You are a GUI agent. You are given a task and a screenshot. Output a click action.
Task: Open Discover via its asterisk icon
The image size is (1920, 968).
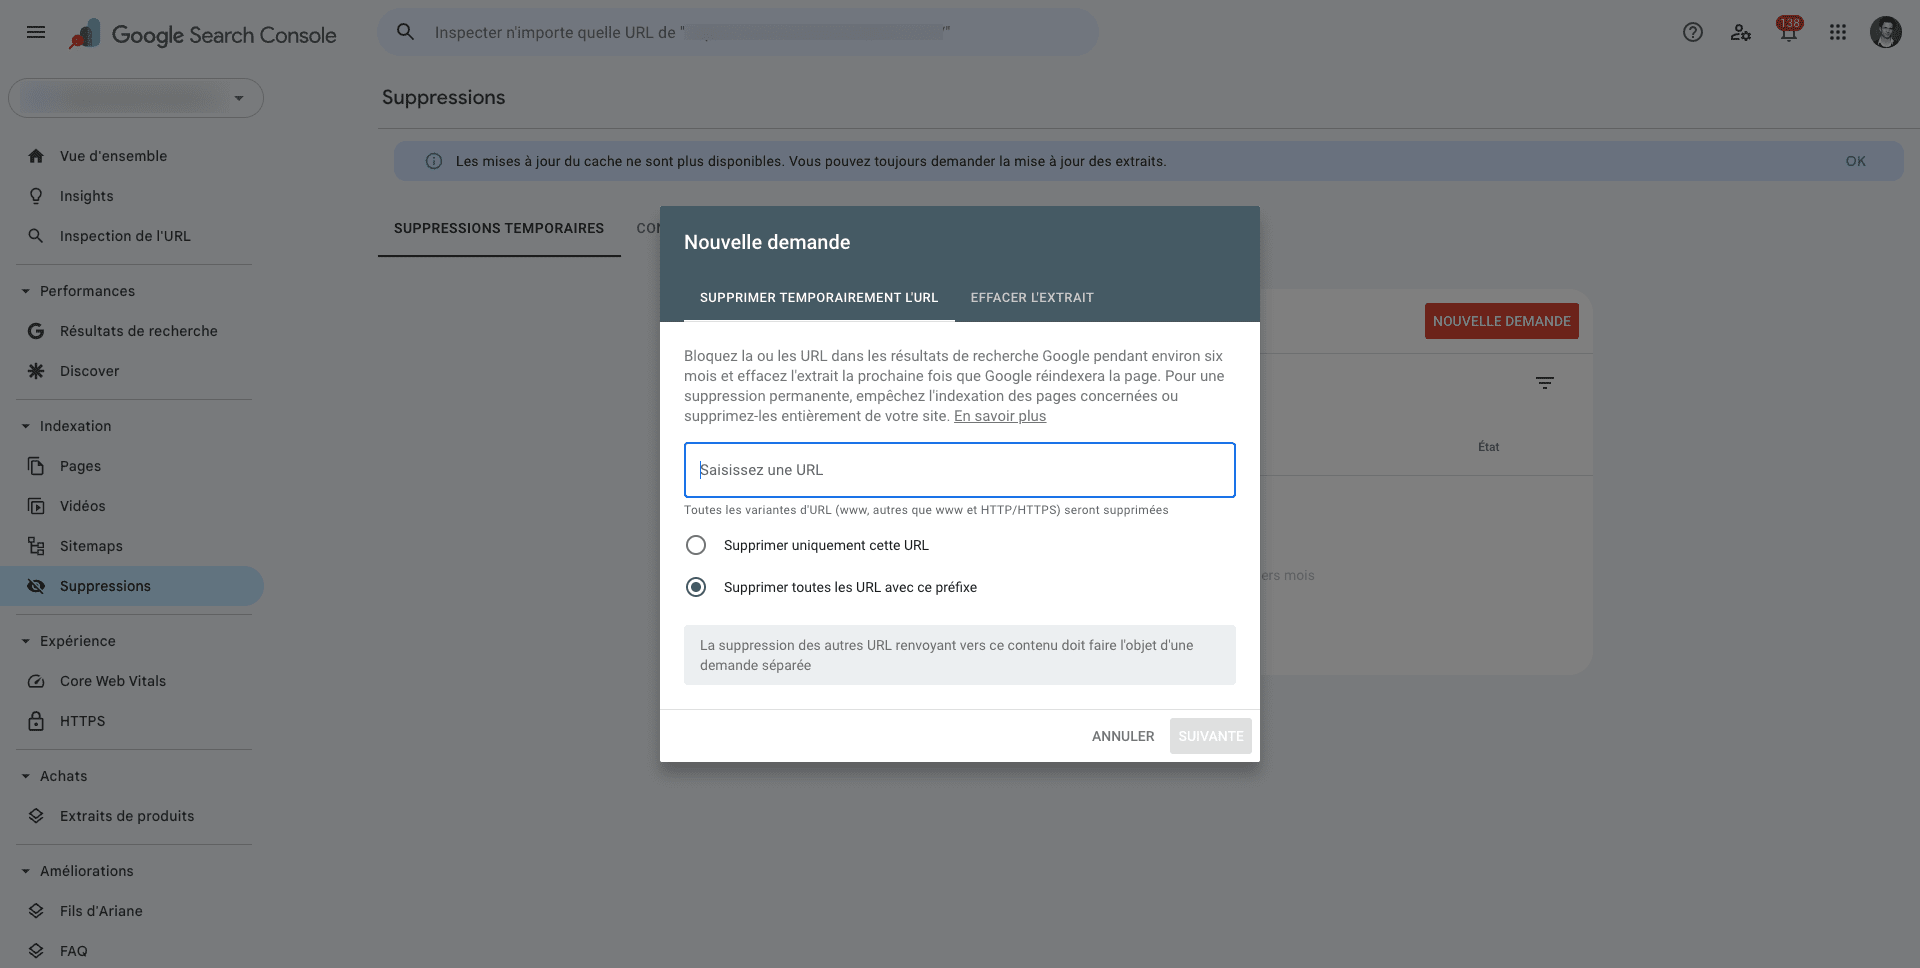pos(36,371)
